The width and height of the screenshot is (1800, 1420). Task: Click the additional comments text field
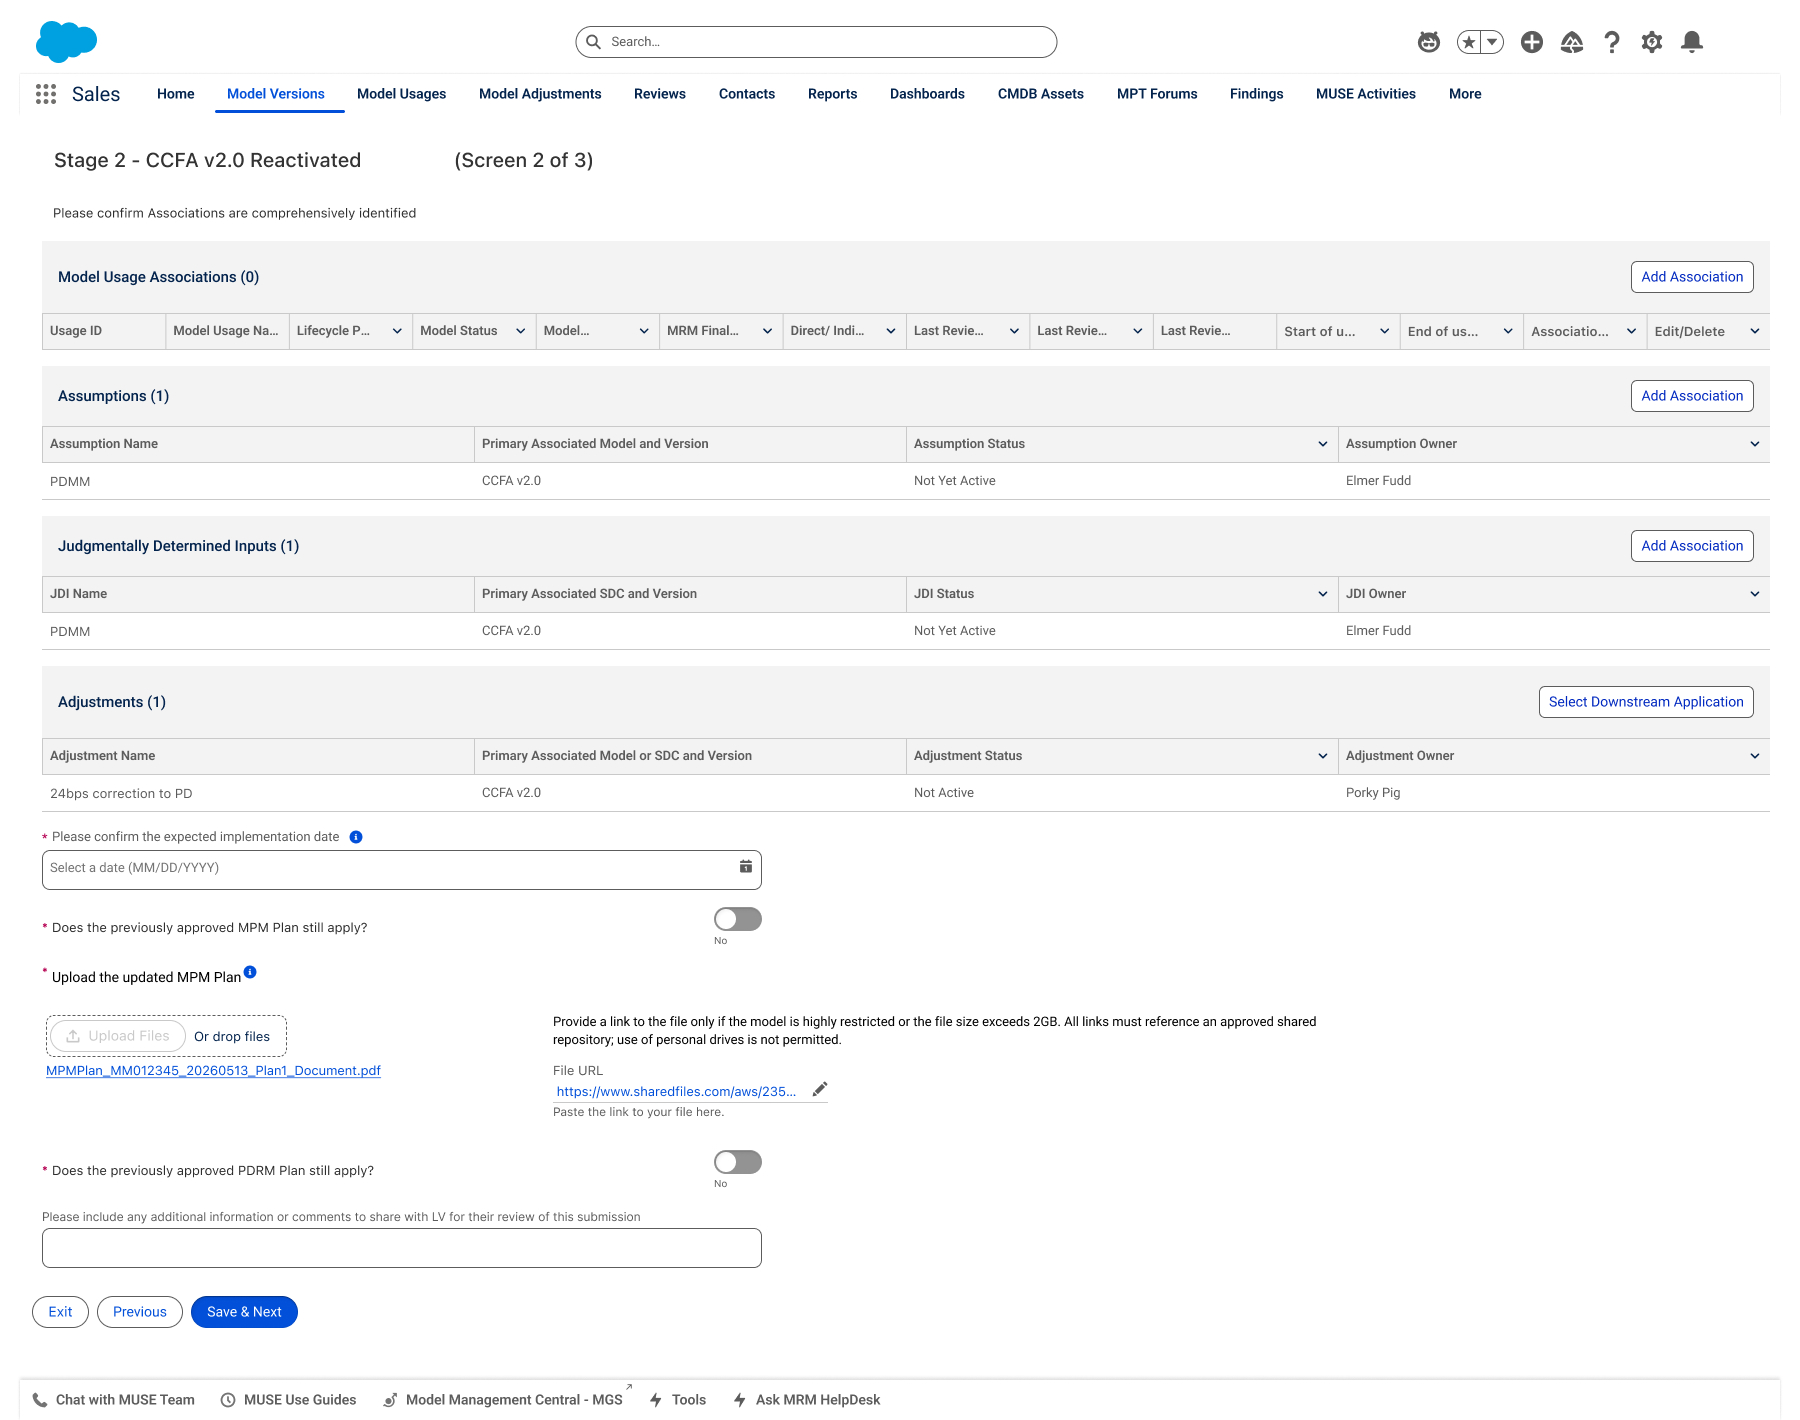tap(402, 1248)
